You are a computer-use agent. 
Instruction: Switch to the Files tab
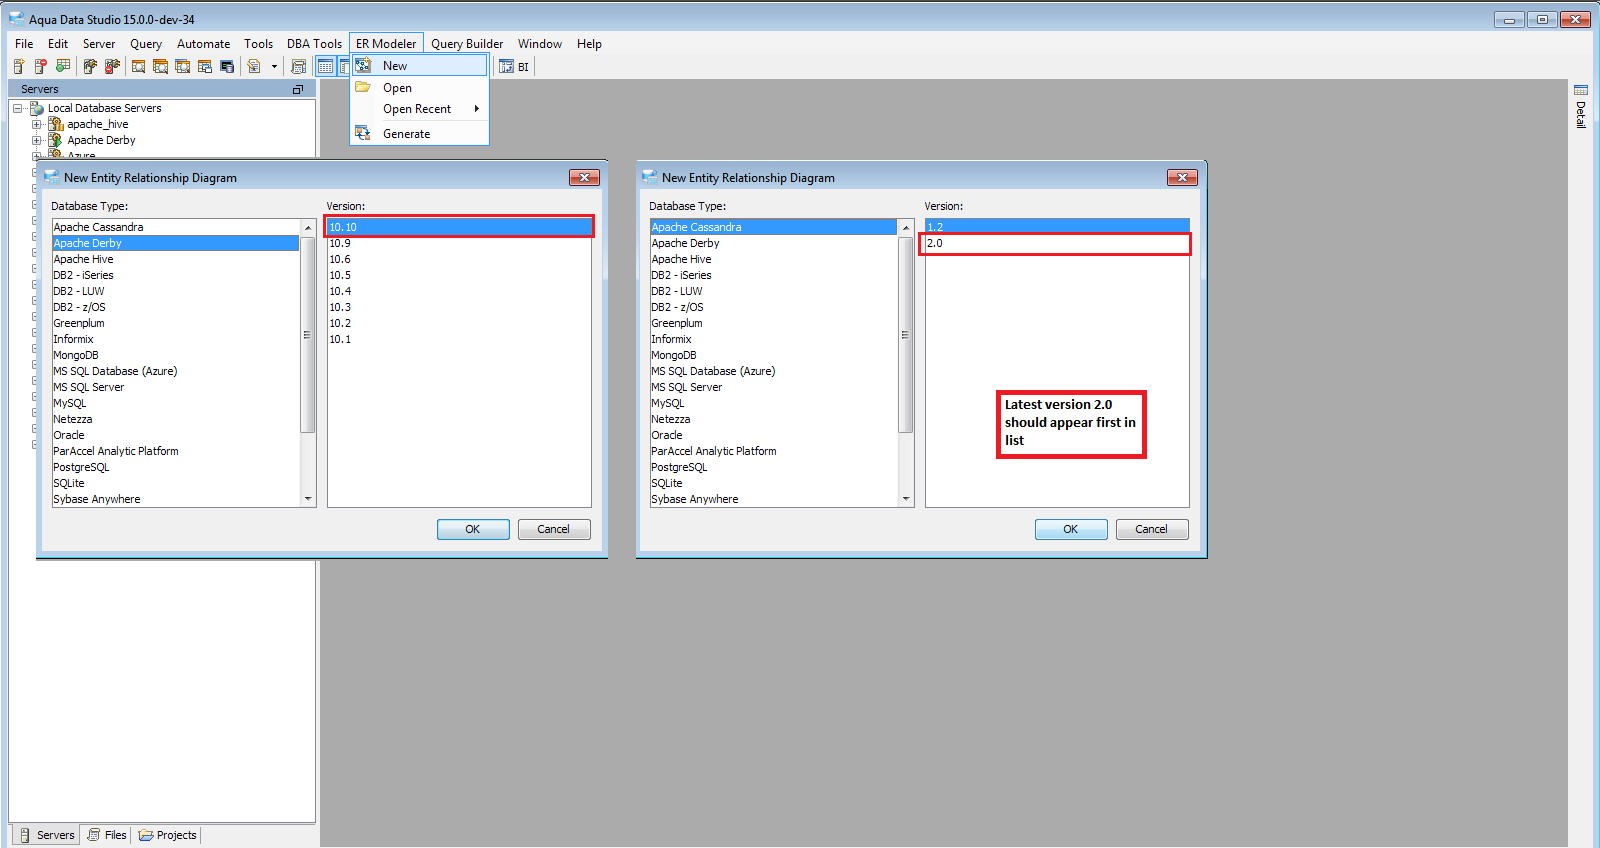coord(107,835)
